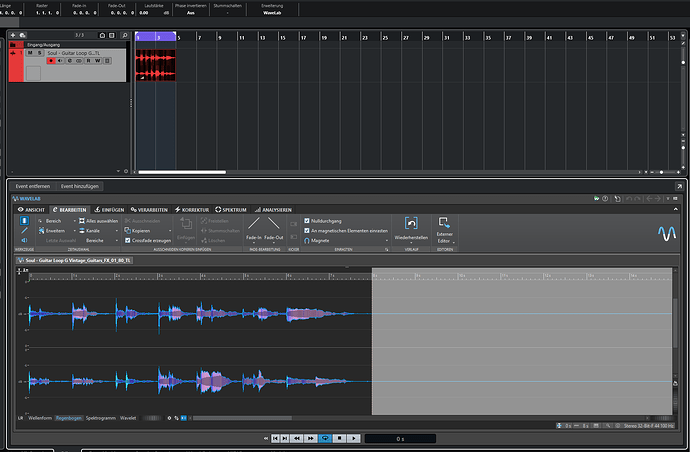This screenshot has height=452, width=690.
Task: Click the WaveLab help question icon
Action: 605,198
